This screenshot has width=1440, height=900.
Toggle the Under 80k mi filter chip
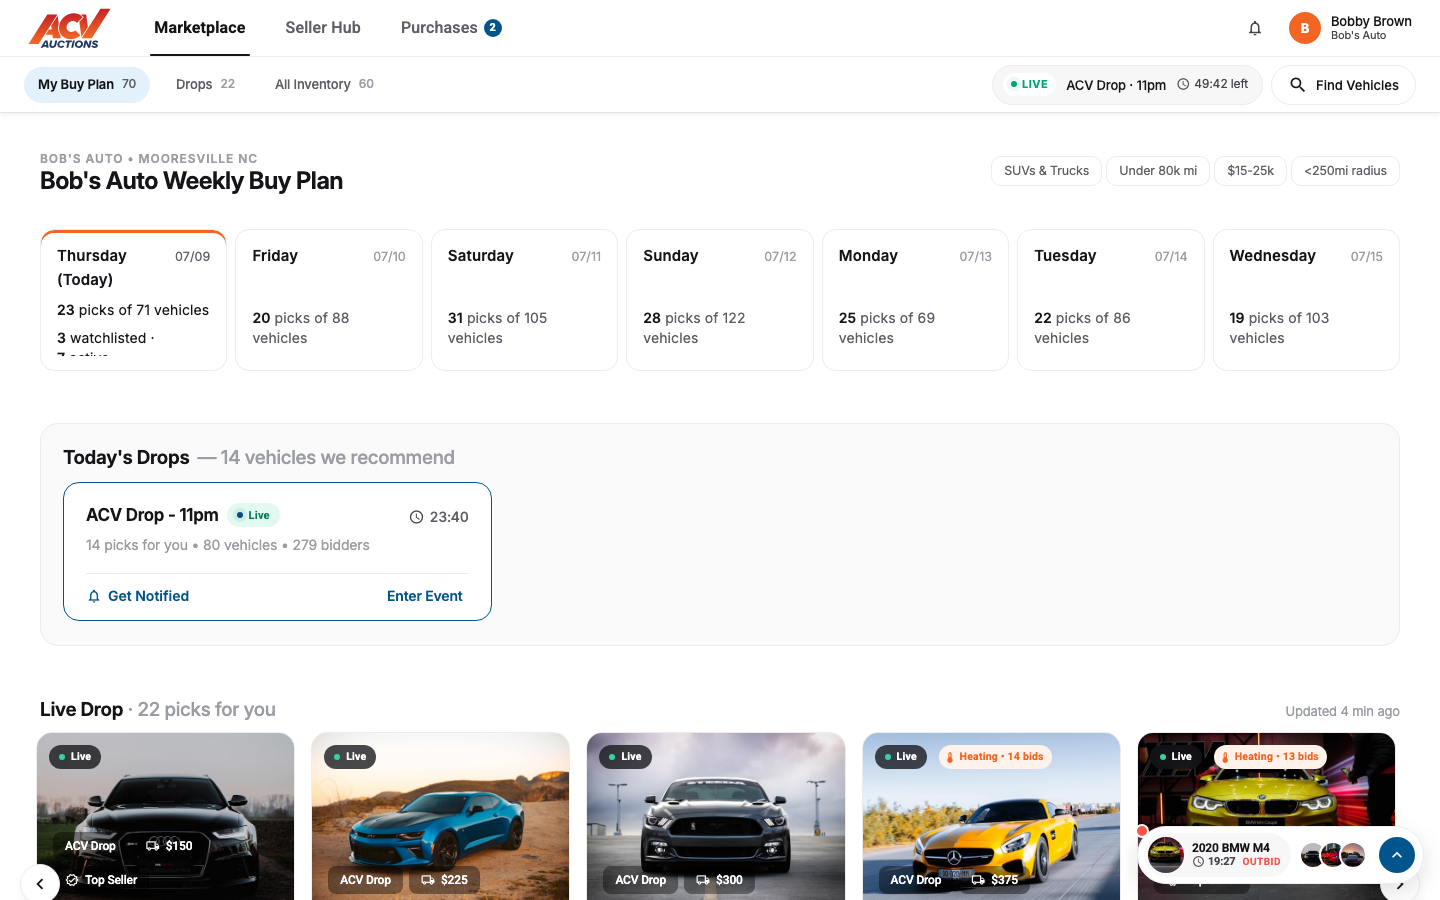click(1158, 171)
